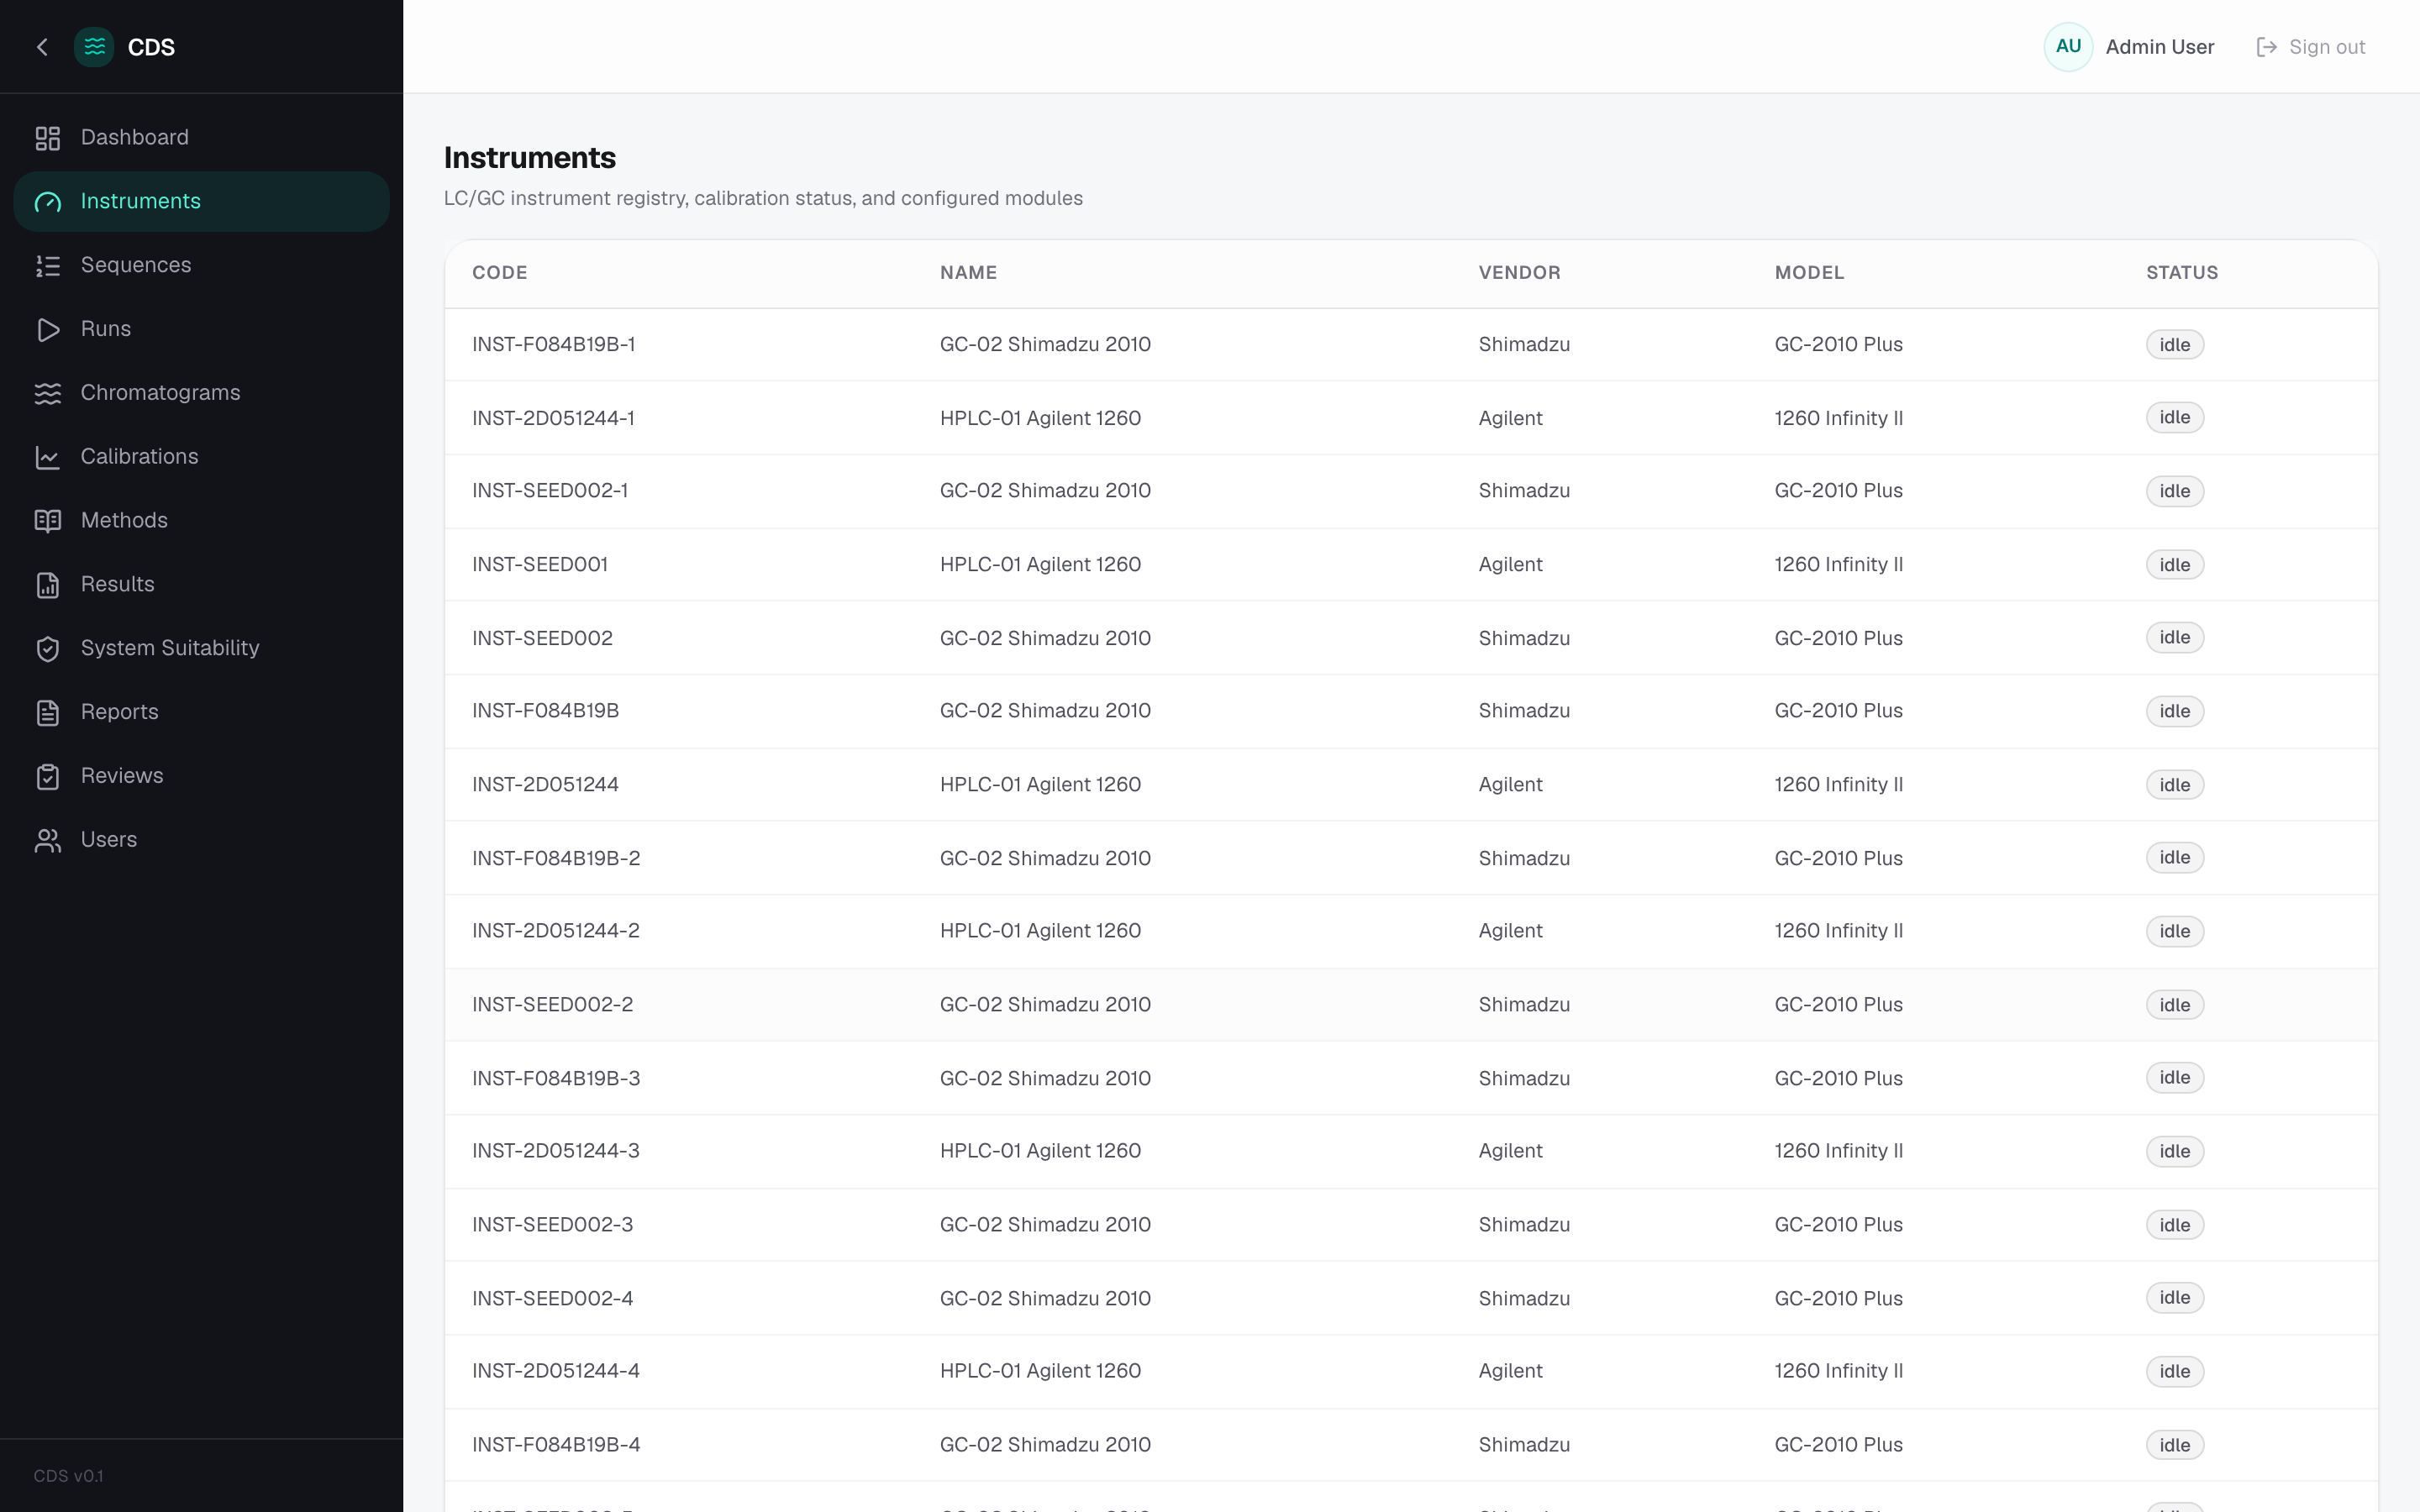Click the Instruments gauge icon
Screen dimensions: 2420x1512
click(x=48, y=202)
